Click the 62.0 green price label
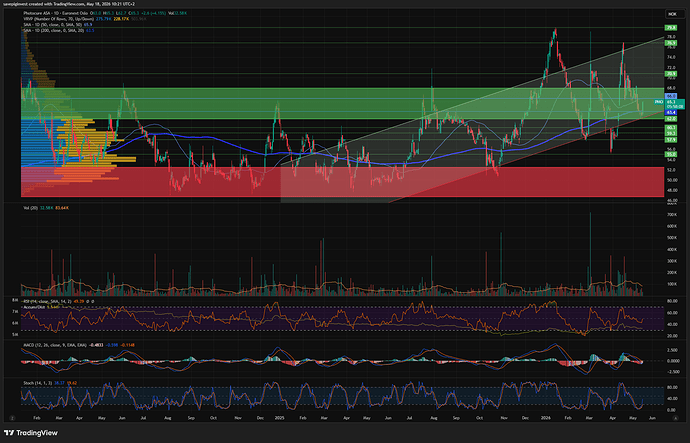690x443 pixels. coord(671,119)
